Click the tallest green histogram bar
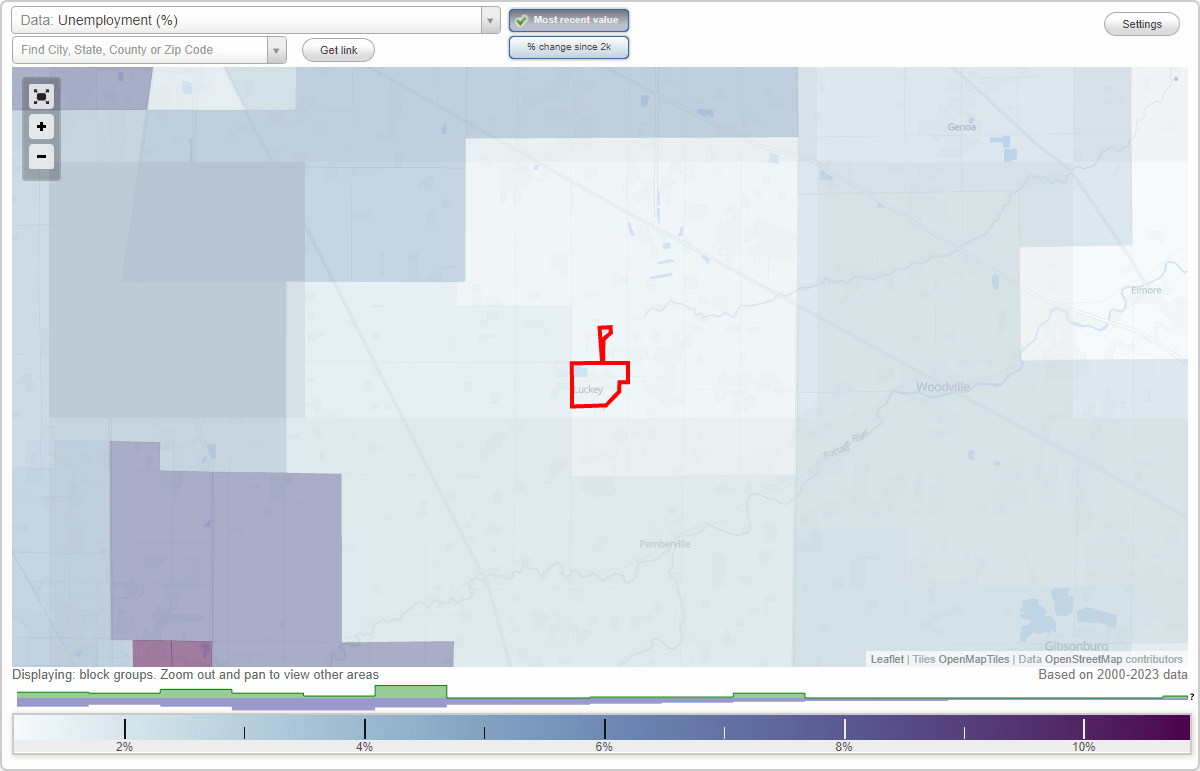The width and height of the screenshot is (1200, 771). (411, 691)
